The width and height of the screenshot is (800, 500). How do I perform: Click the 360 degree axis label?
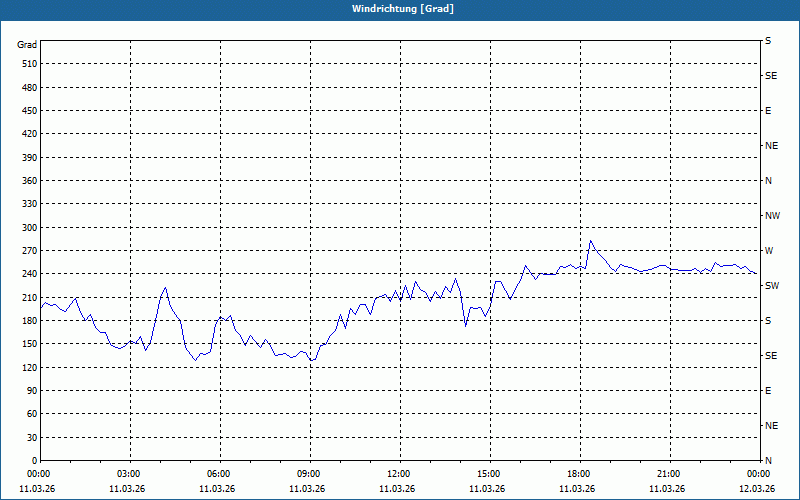click(30, 181)
